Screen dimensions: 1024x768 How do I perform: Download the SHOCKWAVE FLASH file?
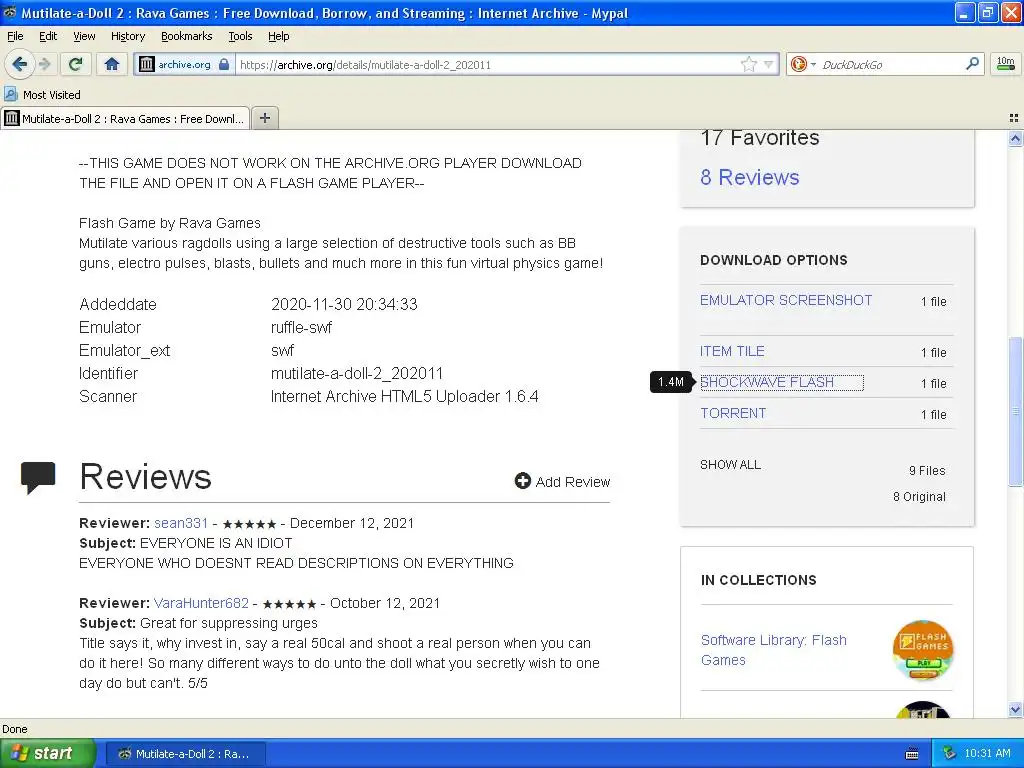pyautogui.click(x=767, y=382)
